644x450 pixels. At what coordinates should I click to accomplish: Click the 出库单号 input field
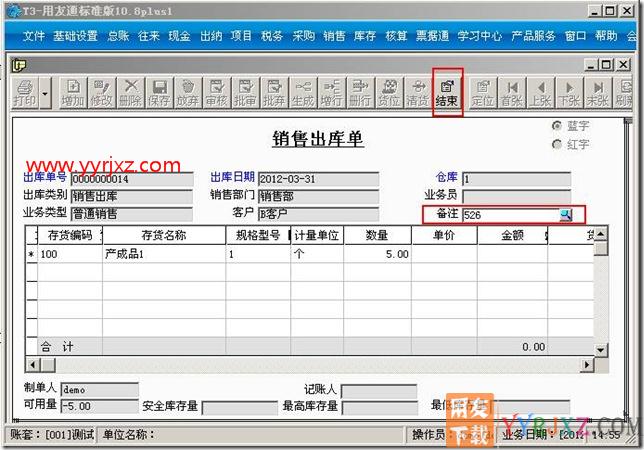[x=132, y=179]
